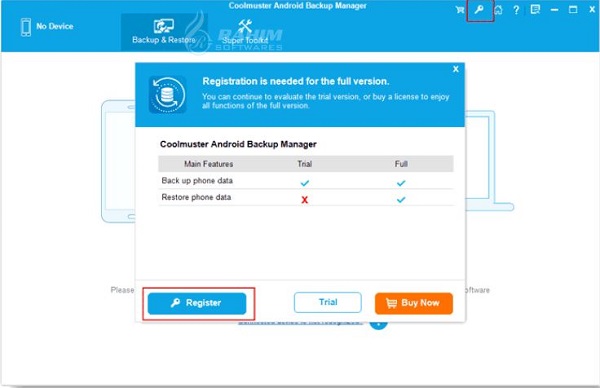Click the 'Main Features' column header
Viewport: 600px width, 388px height.
click(x=209, y=164)
